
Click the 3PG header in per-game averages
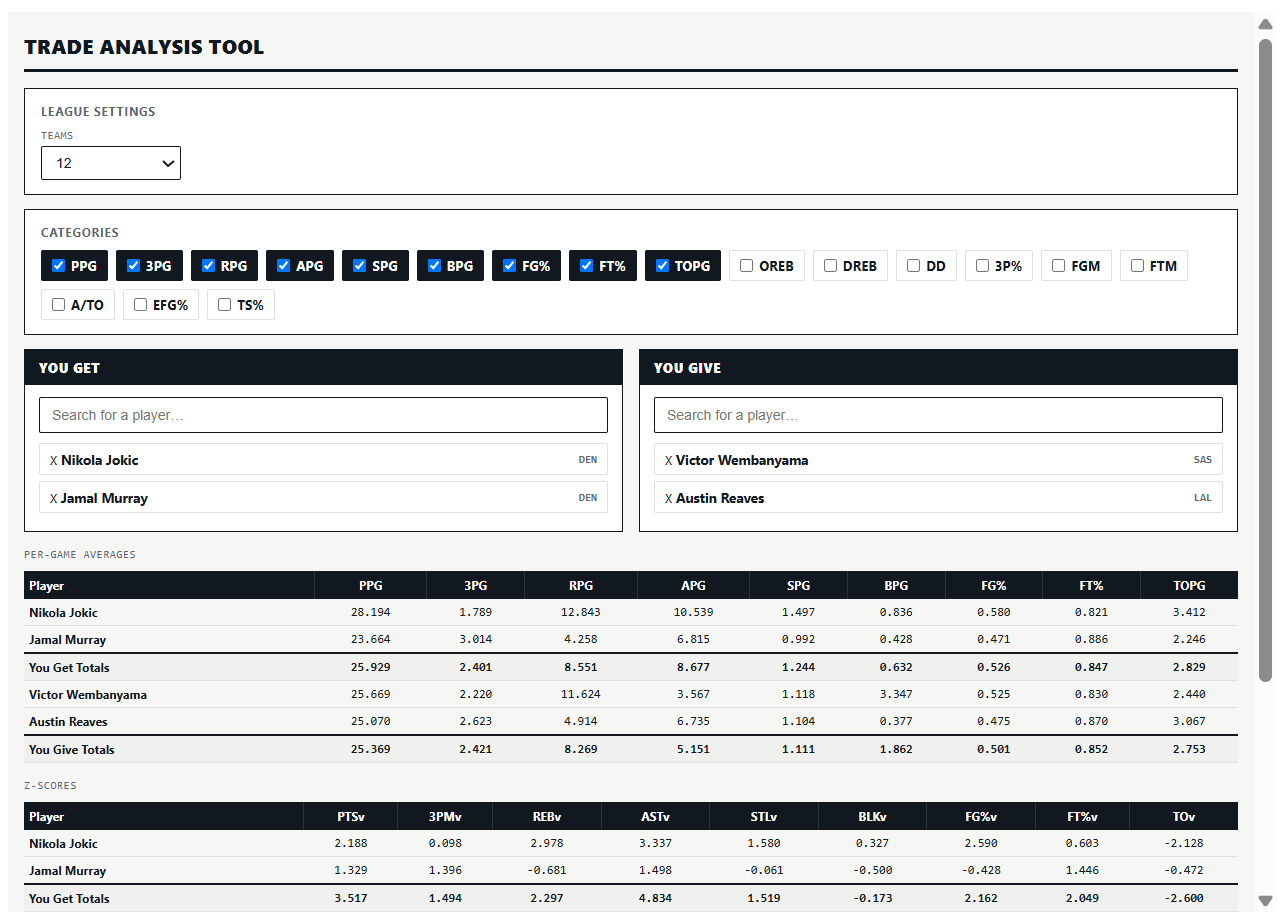476,586
